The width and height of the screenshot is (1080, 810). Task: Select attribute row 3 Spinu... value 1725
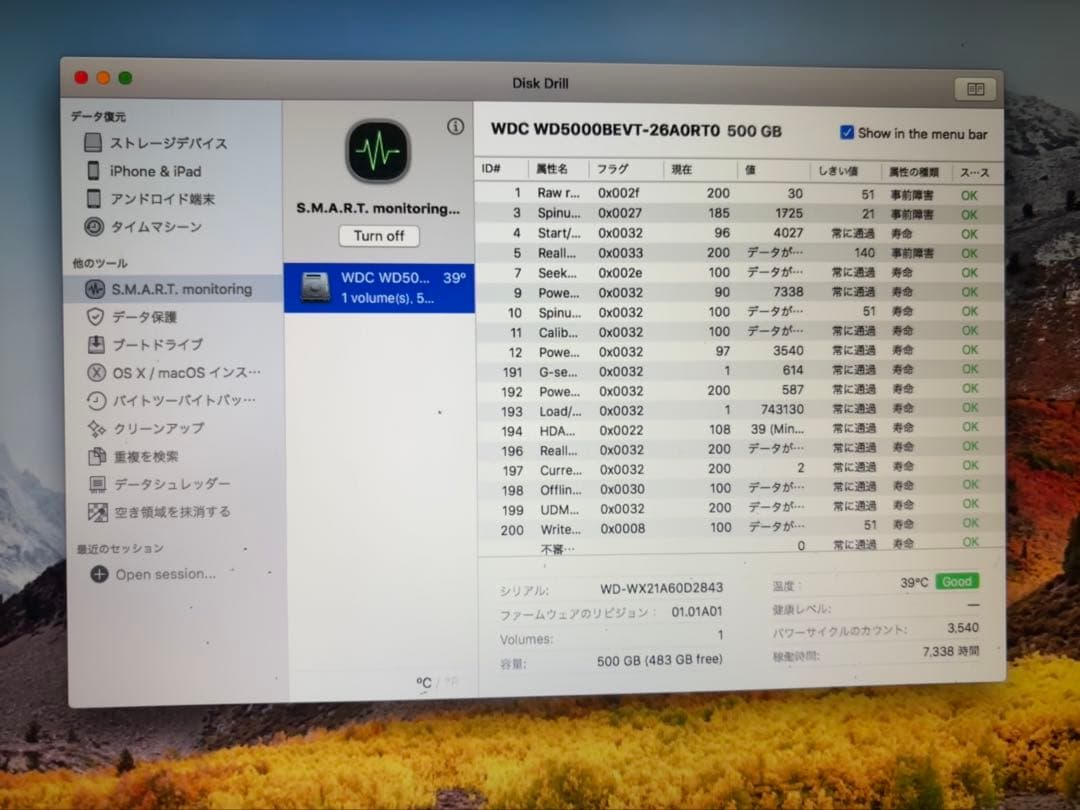738,214
